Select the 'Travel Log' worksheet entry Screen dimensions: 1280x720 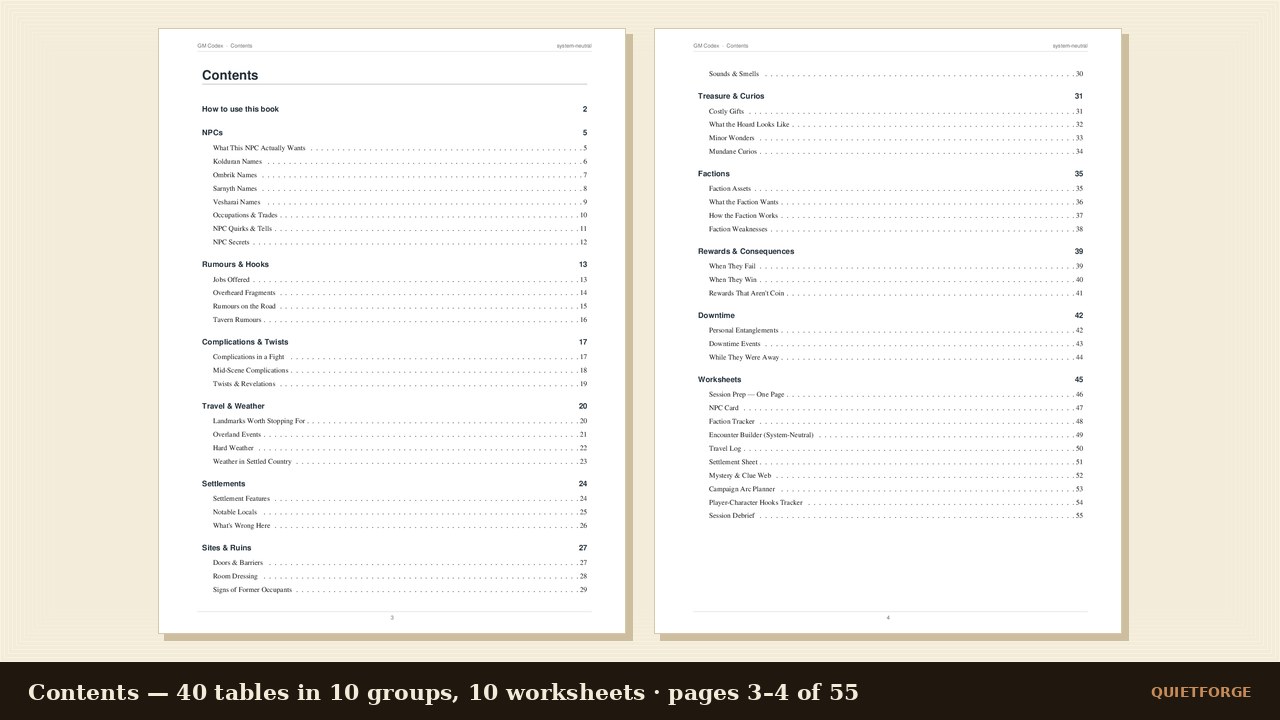point(896,449)
